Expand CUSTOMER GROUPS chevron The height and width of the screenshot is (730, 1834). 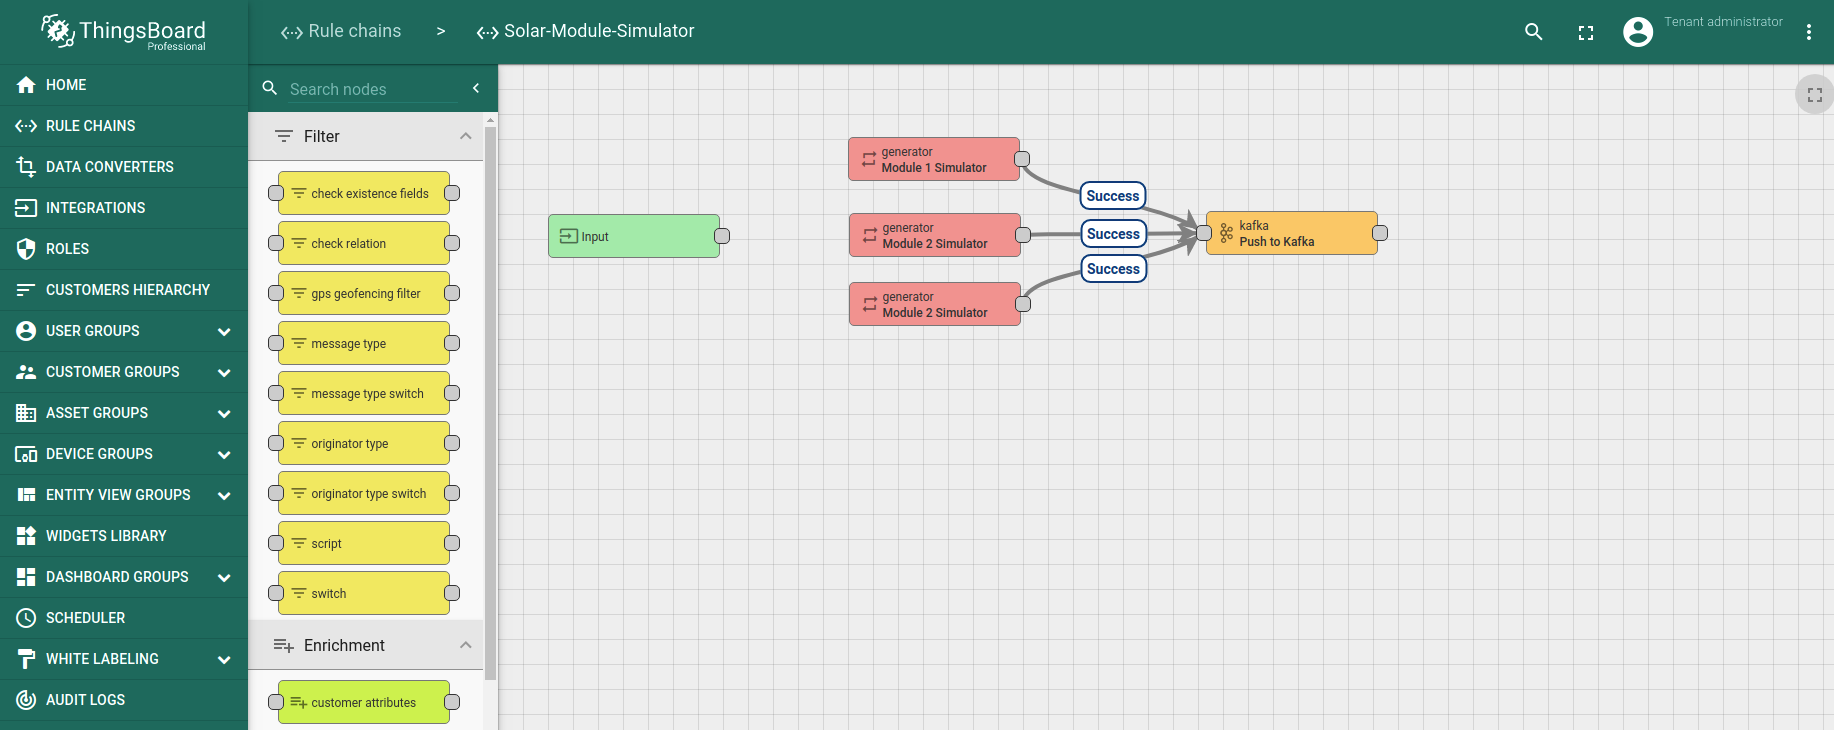pyautogui.click(x=224, y=372)
